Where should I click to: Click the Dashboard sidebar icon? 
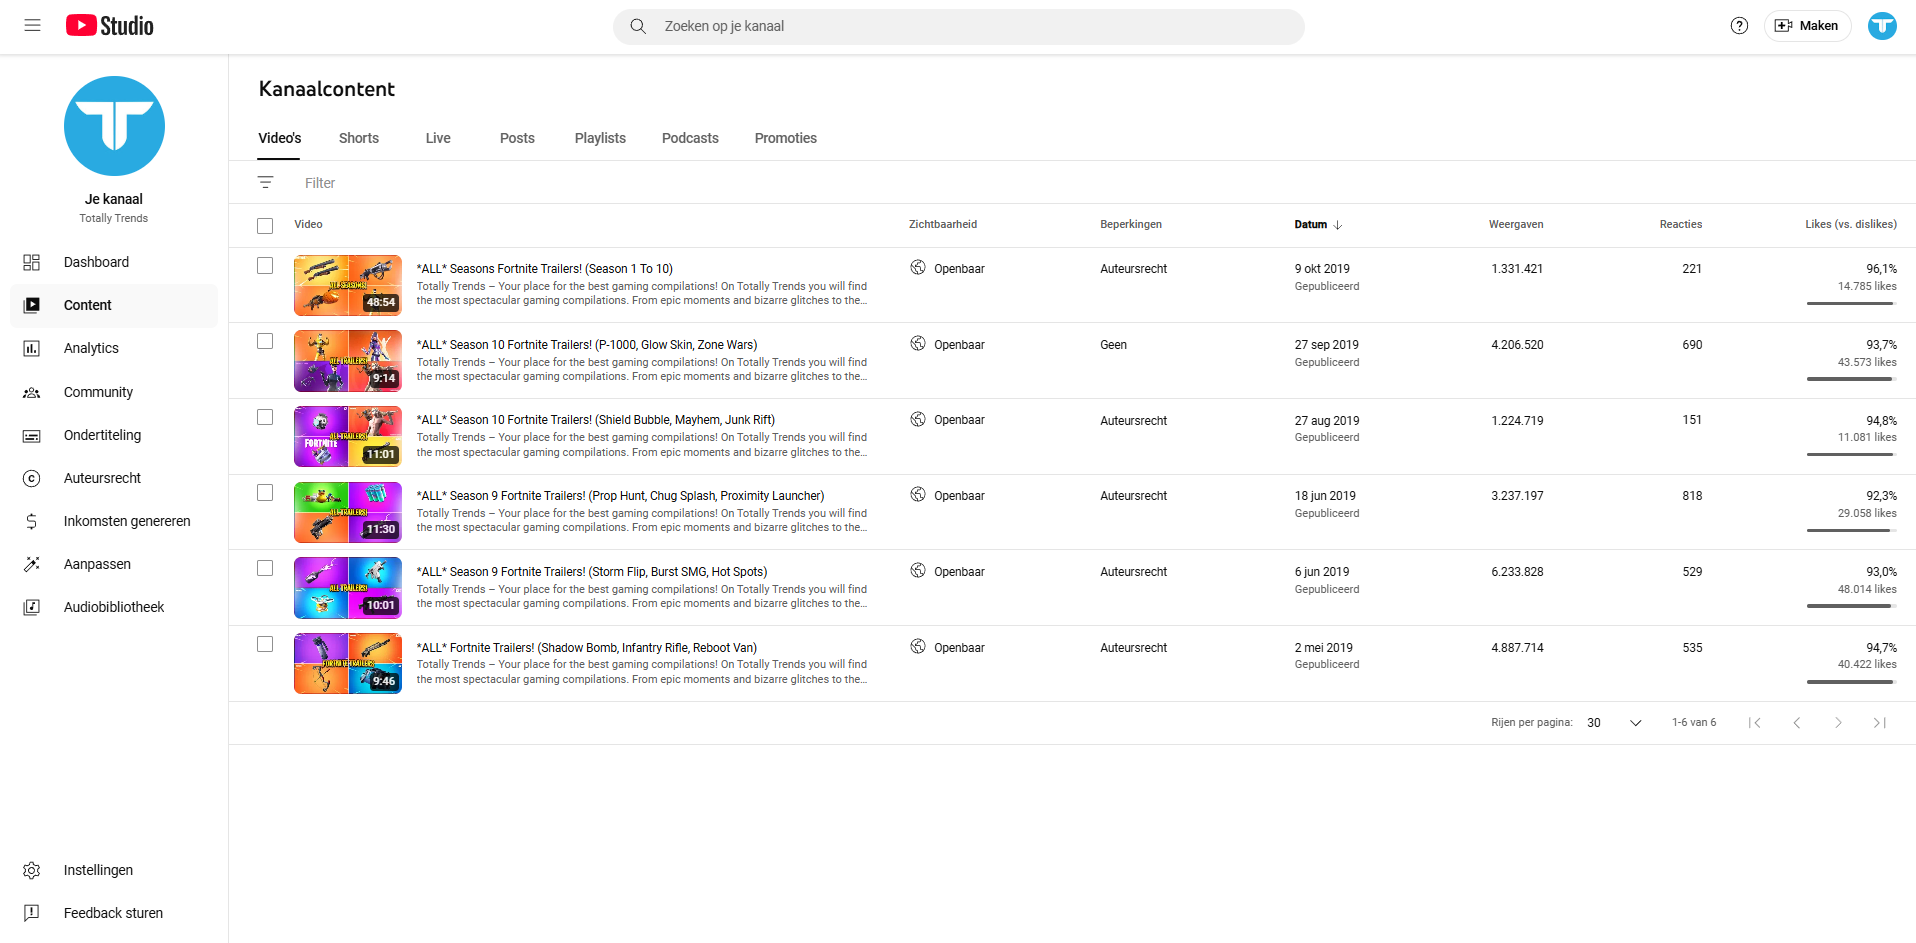pos(32,262)
